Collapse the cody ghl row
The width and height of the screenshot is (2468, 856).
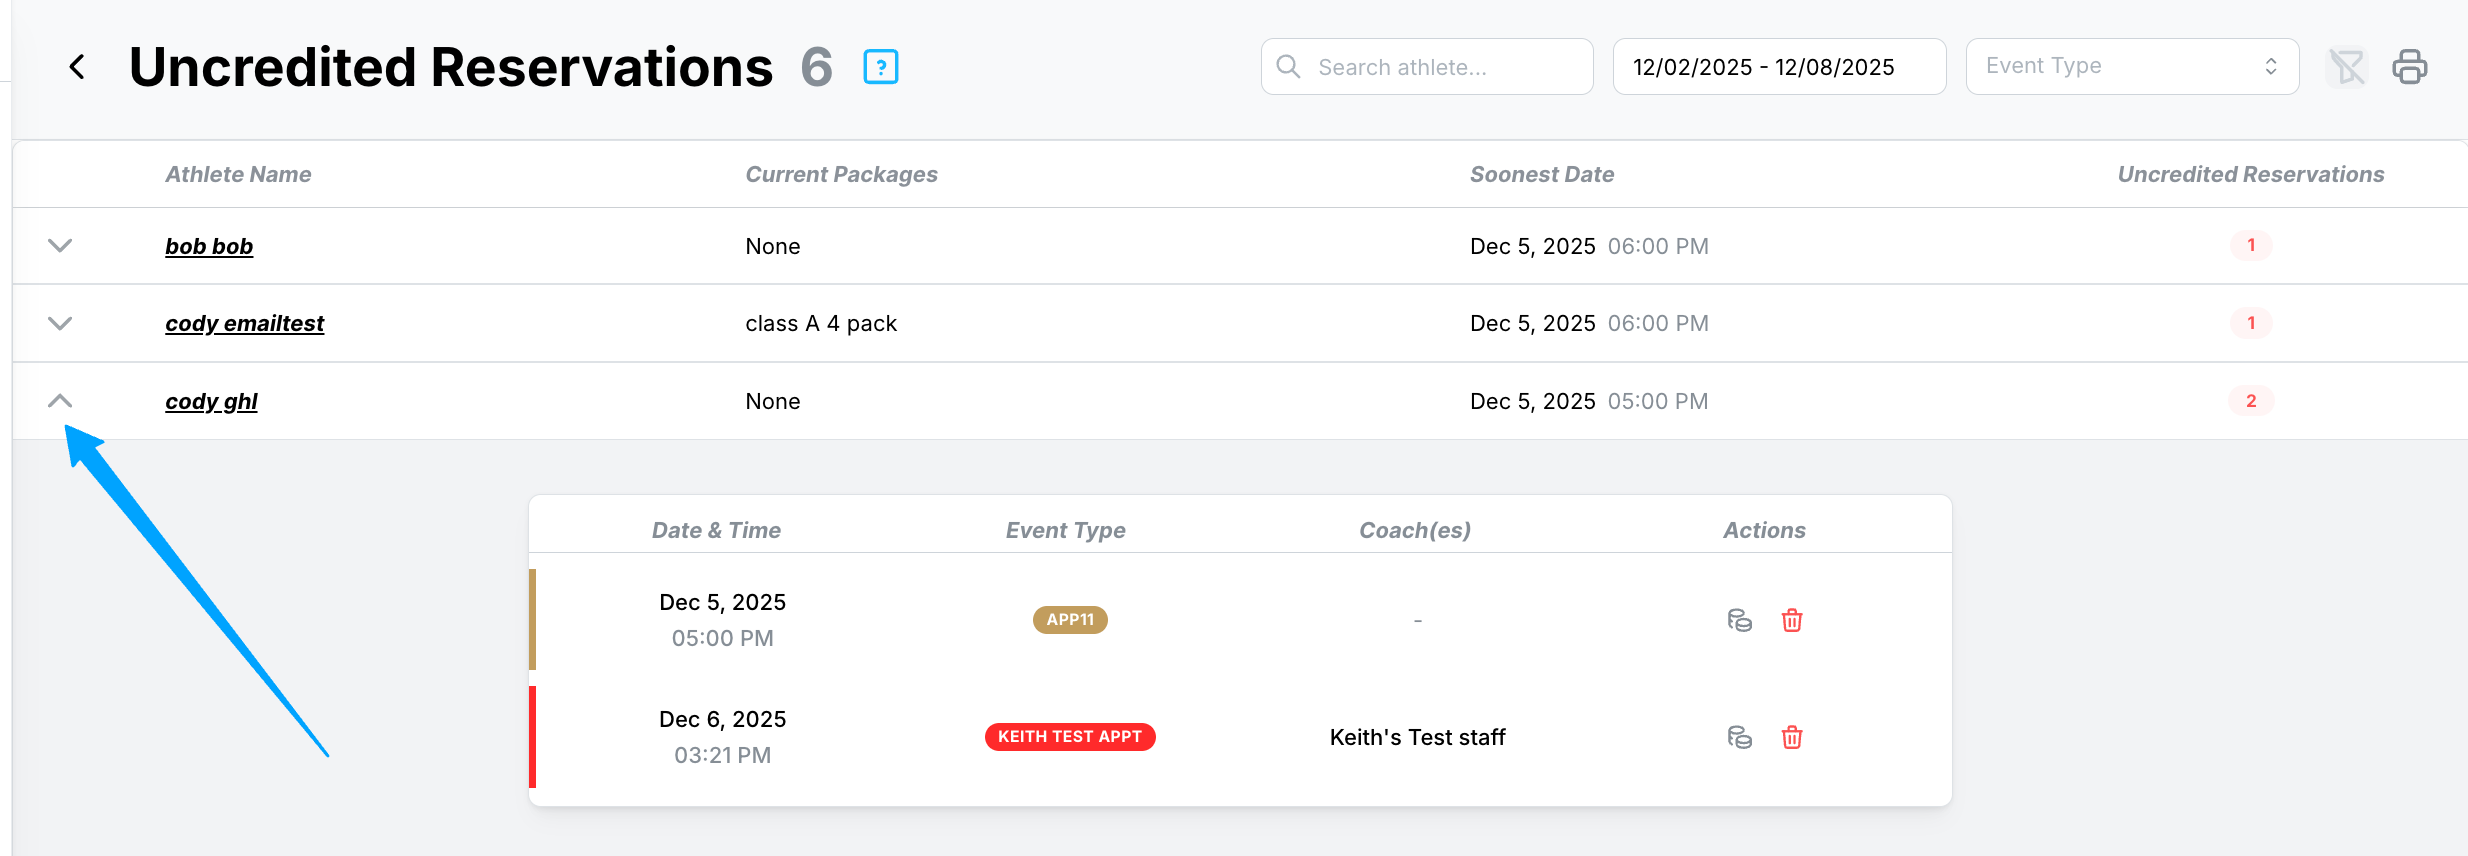(x=60, y=401)
